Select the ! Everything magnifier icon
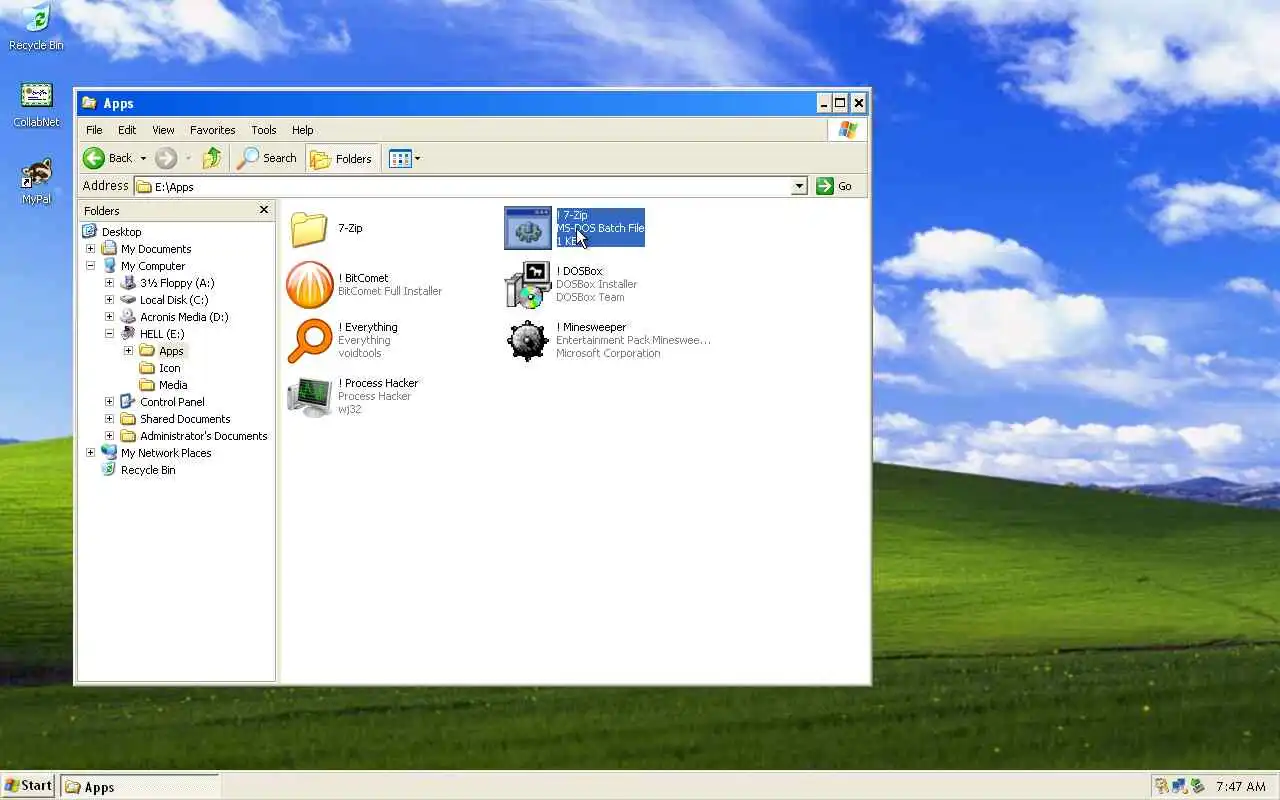Image resolution: width=1280 pixels, height=800 pixels. (309, 340)
